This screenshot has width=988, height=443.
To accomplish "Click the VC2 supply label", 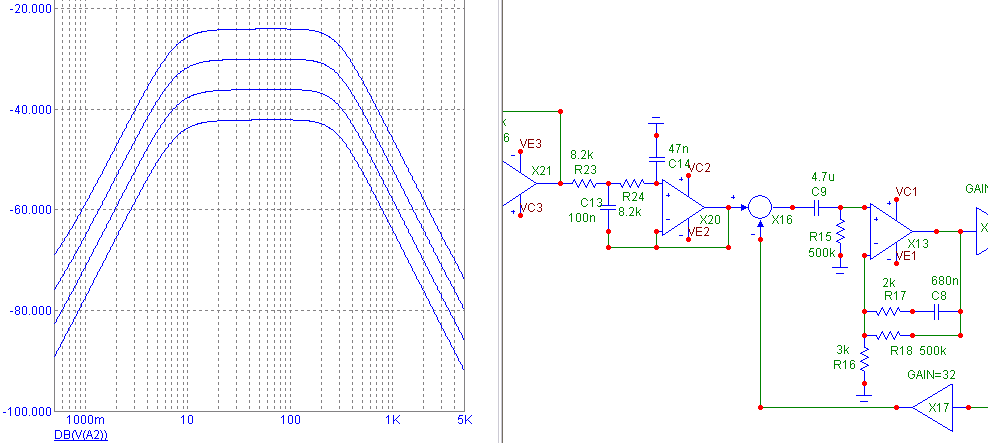I will [x=699, y=168].
